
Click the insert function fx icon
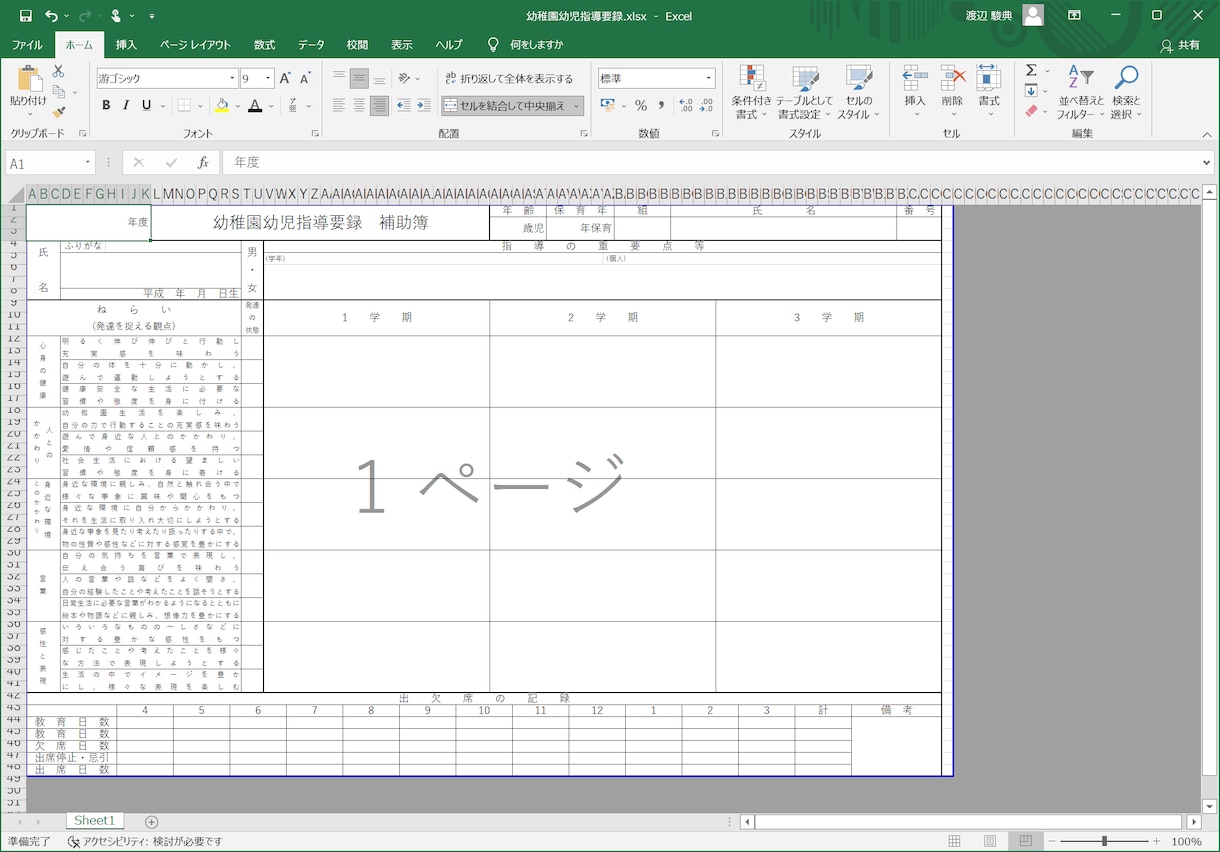[x=203, y=163]
